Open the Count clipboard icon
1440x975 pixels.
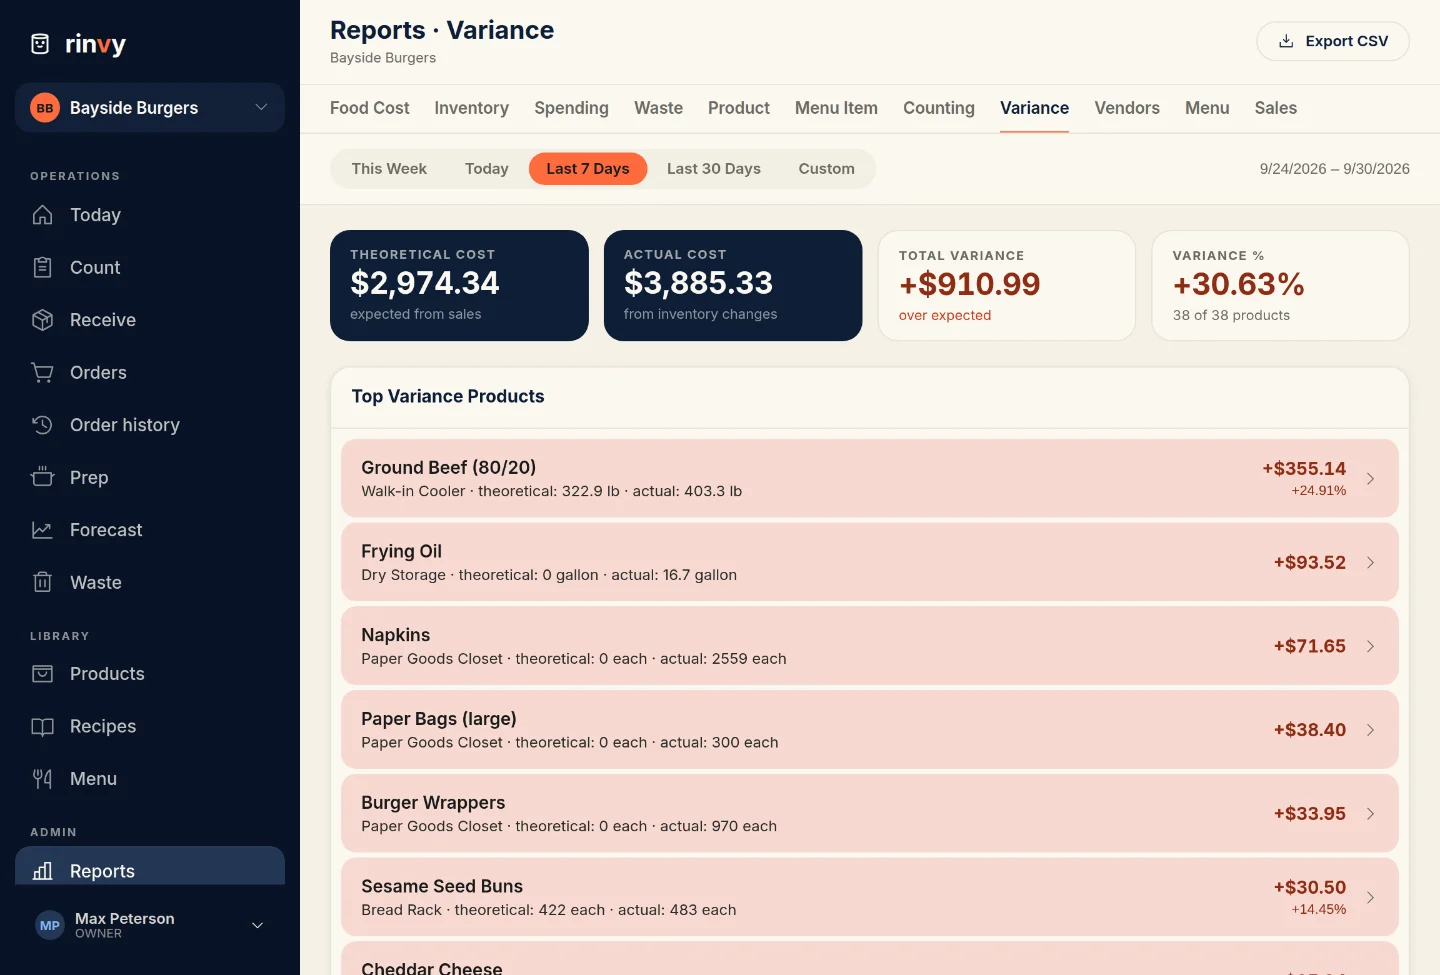click(x=42, y=267)
